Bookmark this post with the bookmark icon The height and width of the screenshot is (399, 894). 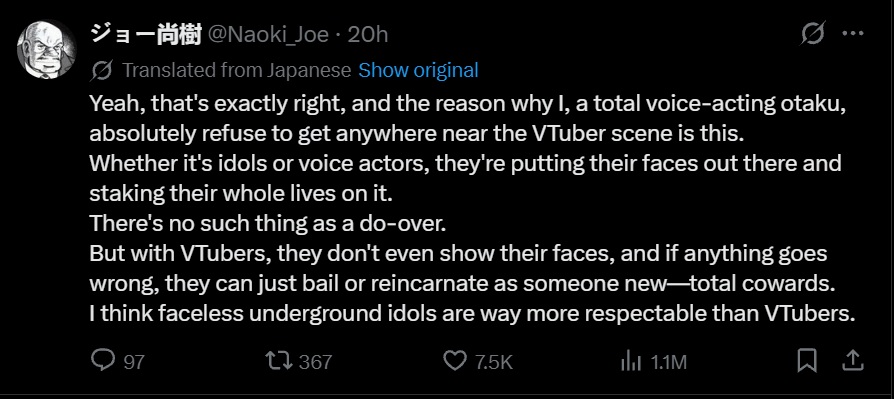[807, 361]
